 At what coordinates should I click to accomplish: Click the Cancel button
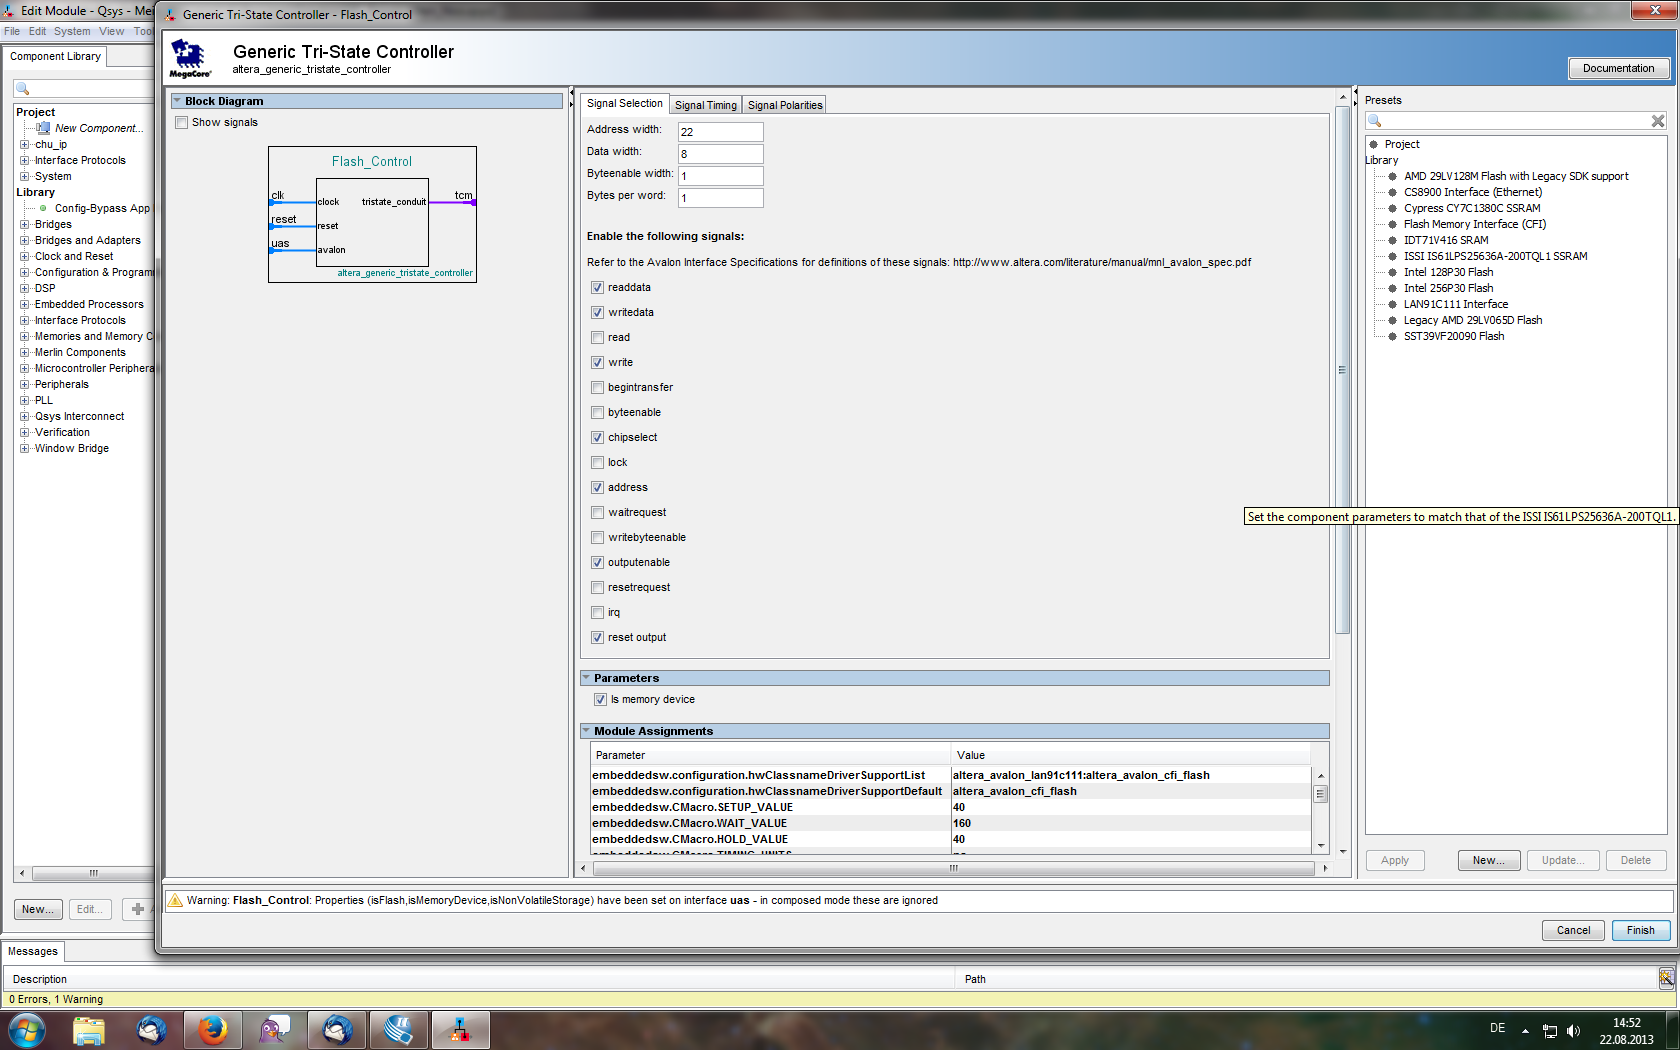pyautogui.click(x=1573, y=930)
